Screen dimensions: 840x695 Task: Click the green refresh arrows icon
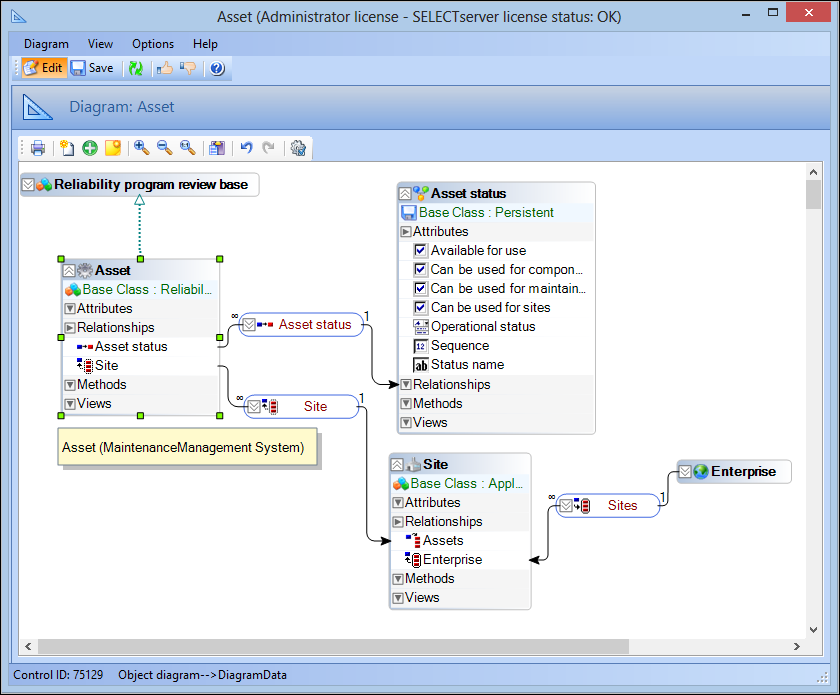(136, 68)
